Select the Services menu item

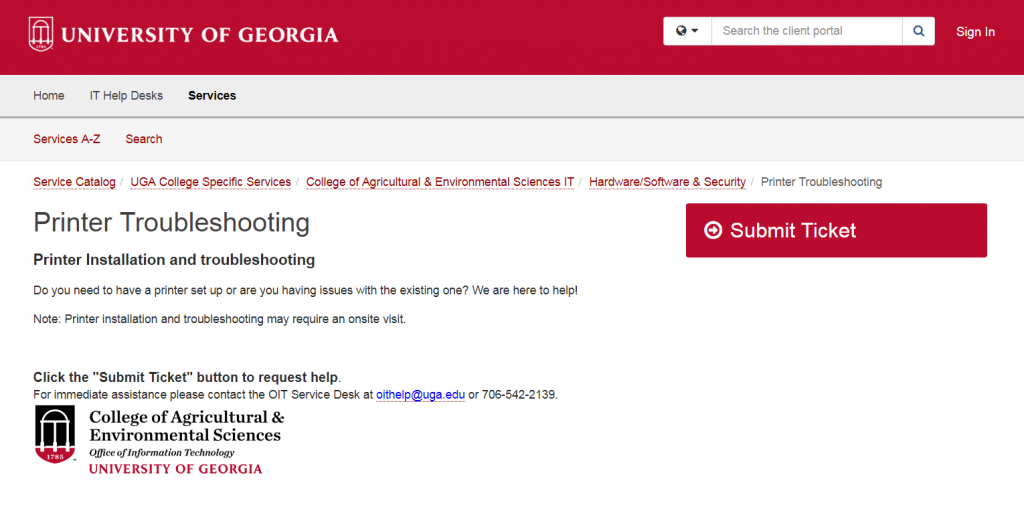212,95
